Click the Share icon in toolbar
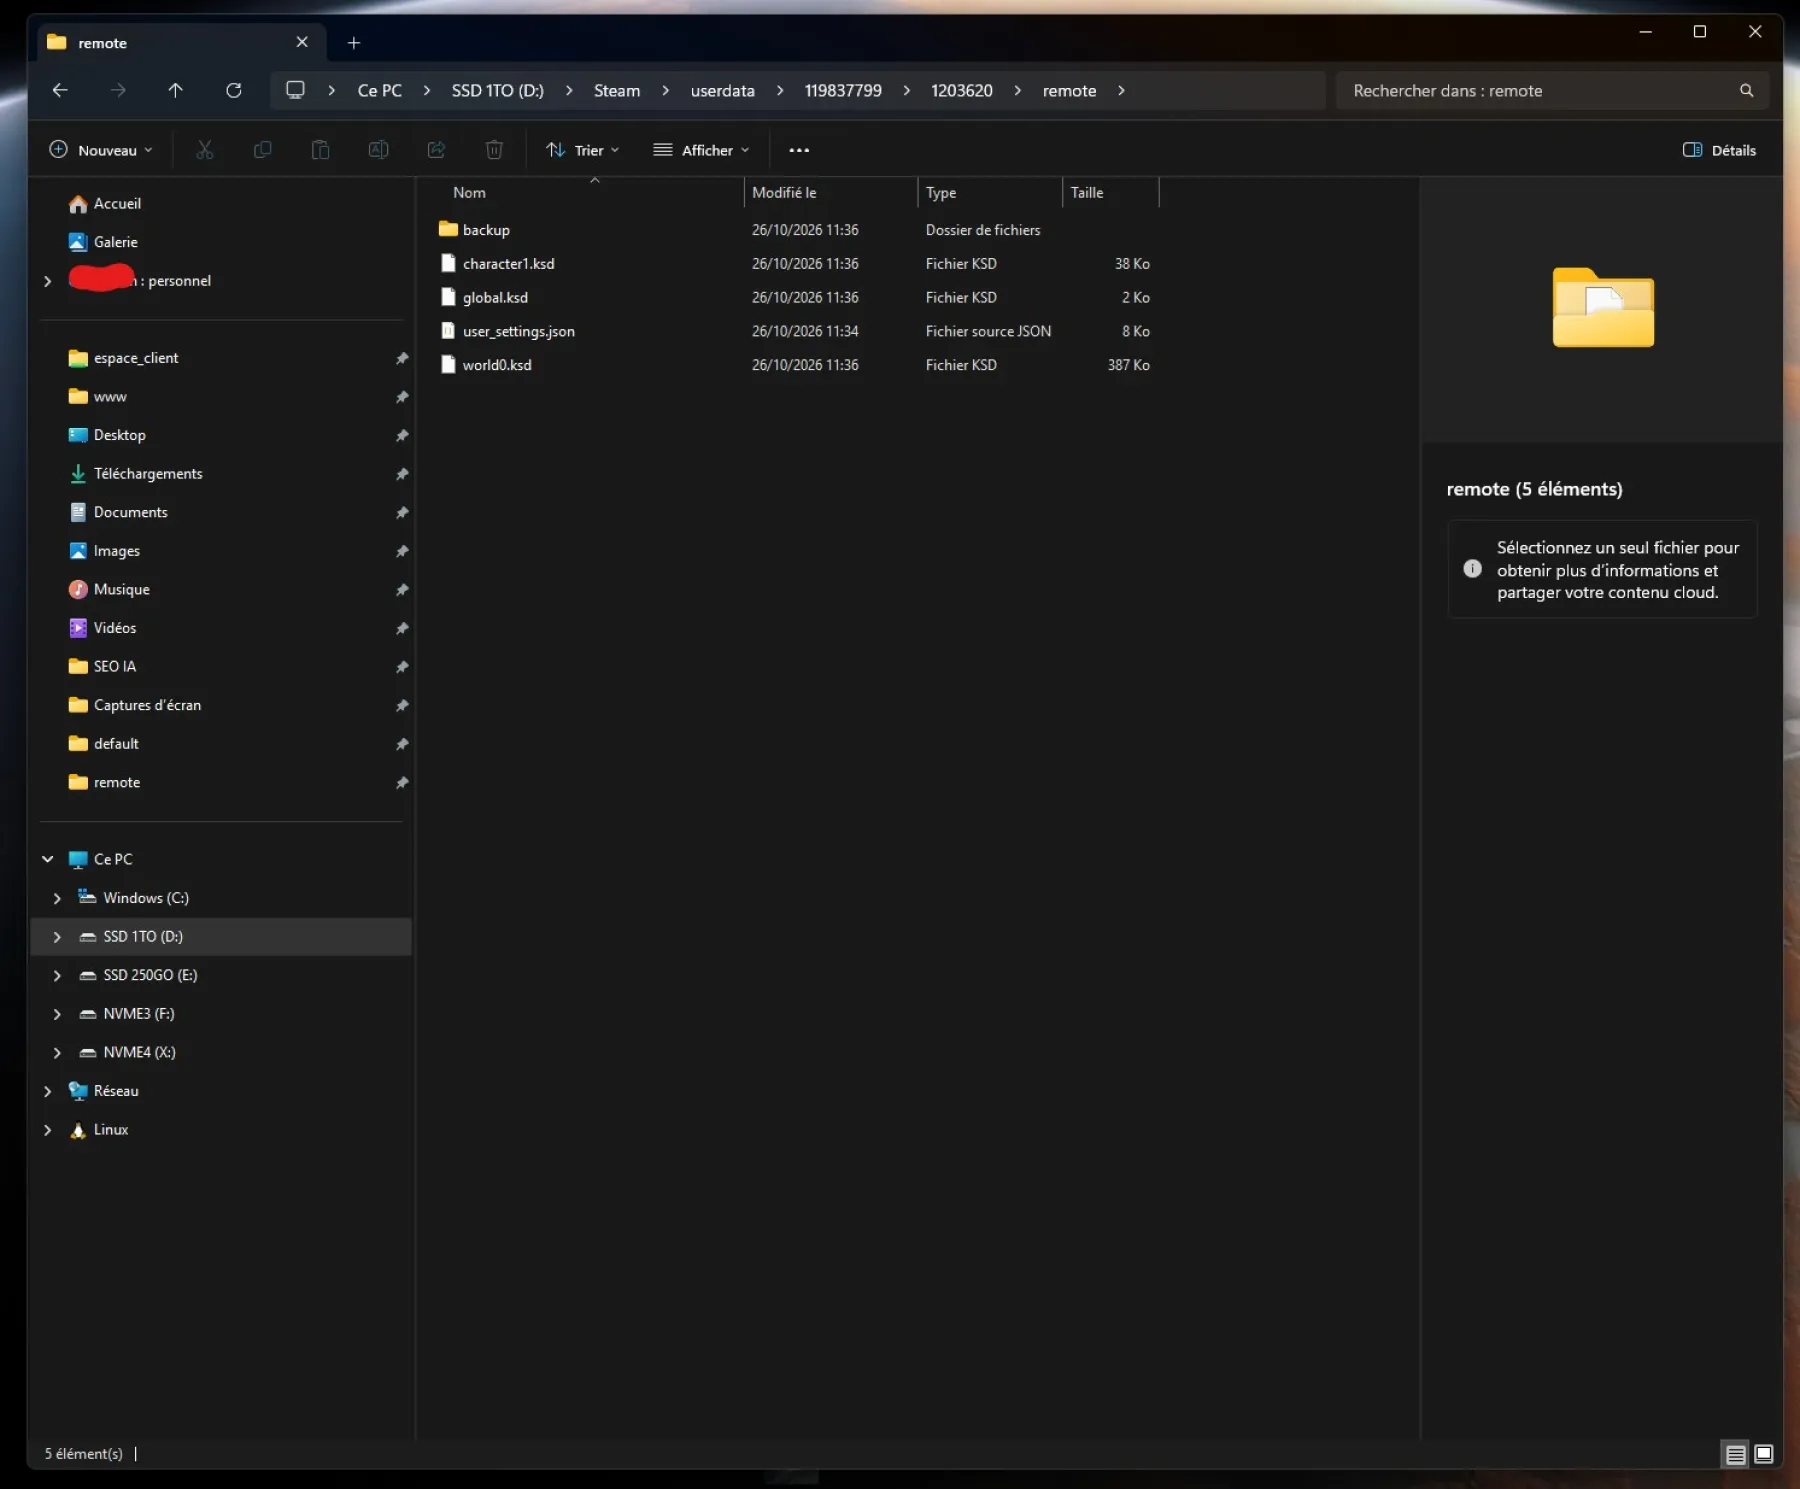1800x1489 pixels. pos(436,150)
